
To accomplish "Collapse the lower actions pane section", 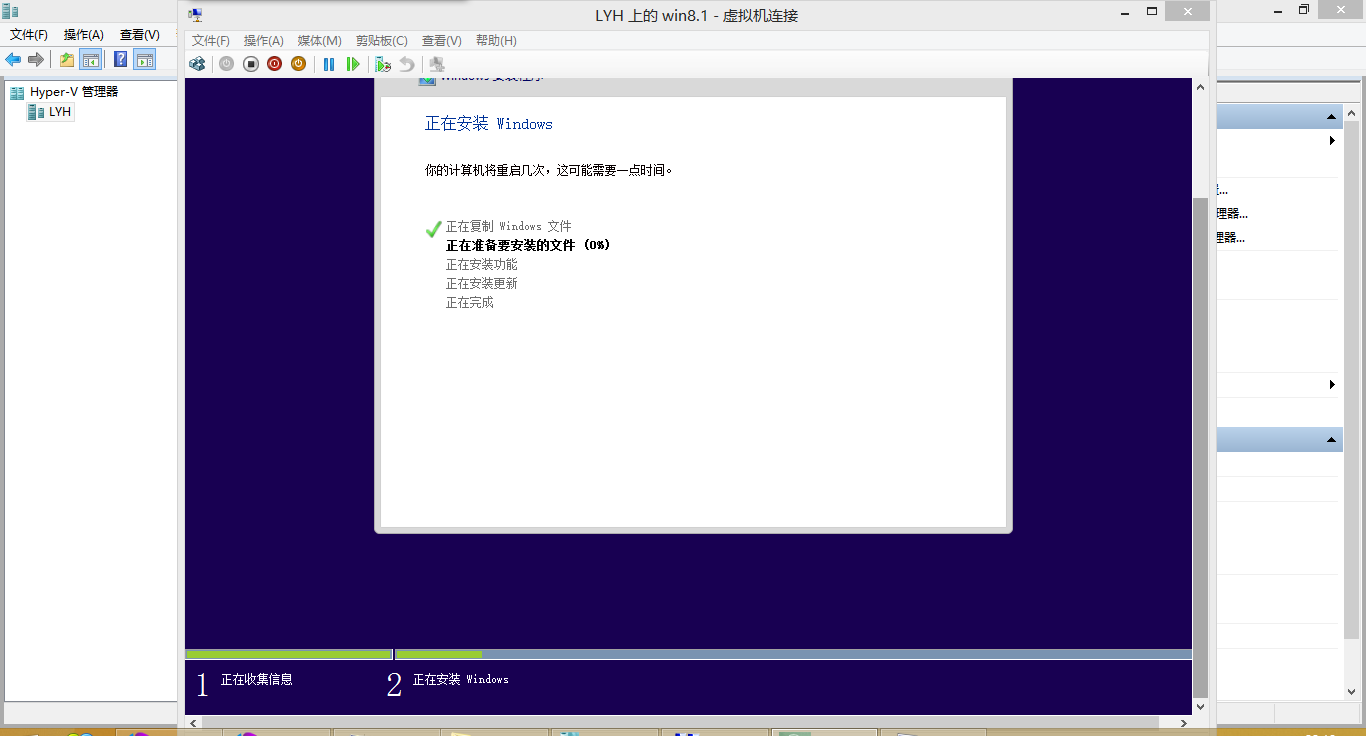I will pyautogui.click(x=1332, y=440).
